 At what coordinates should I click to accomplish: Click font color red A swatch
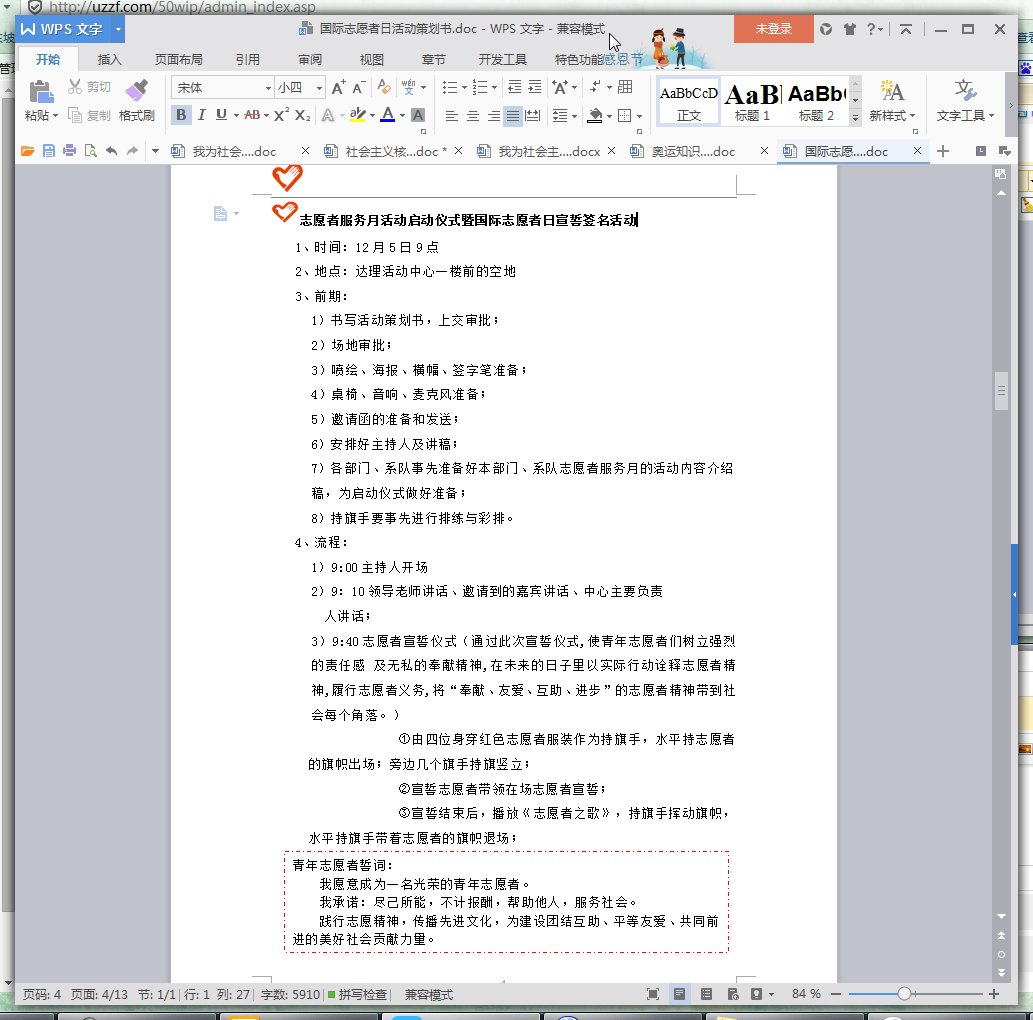pyautogui.click(x=388, y=115)
